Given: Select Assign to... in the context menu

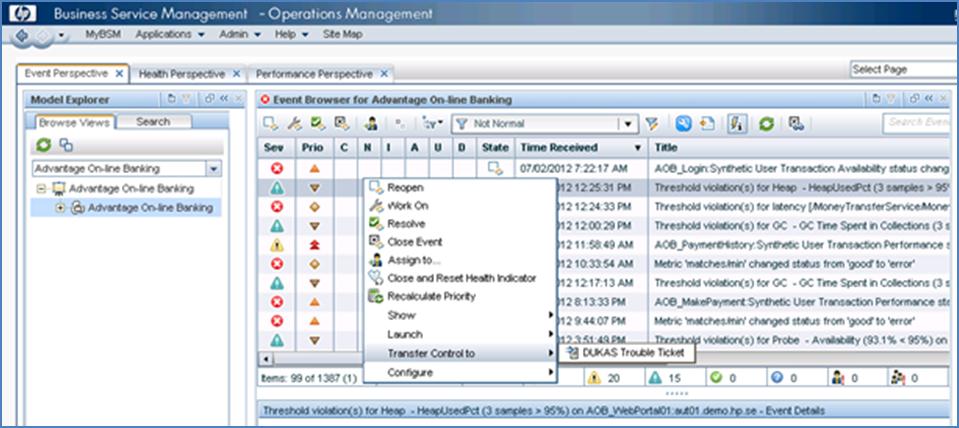Looking at the screenshot, I should point(460,260).
